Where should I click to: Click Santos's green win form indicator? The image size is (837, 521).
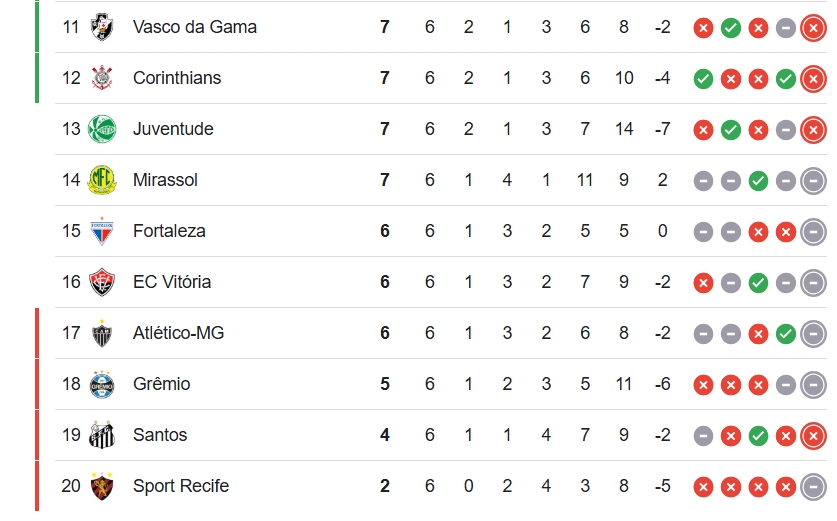coord(758,436)
